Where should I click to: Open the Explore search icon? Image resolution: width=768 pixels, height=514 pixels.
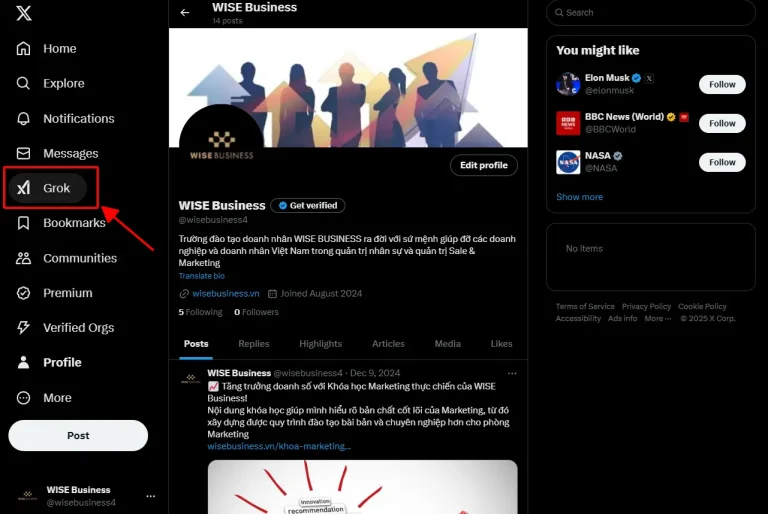point(23,83)
